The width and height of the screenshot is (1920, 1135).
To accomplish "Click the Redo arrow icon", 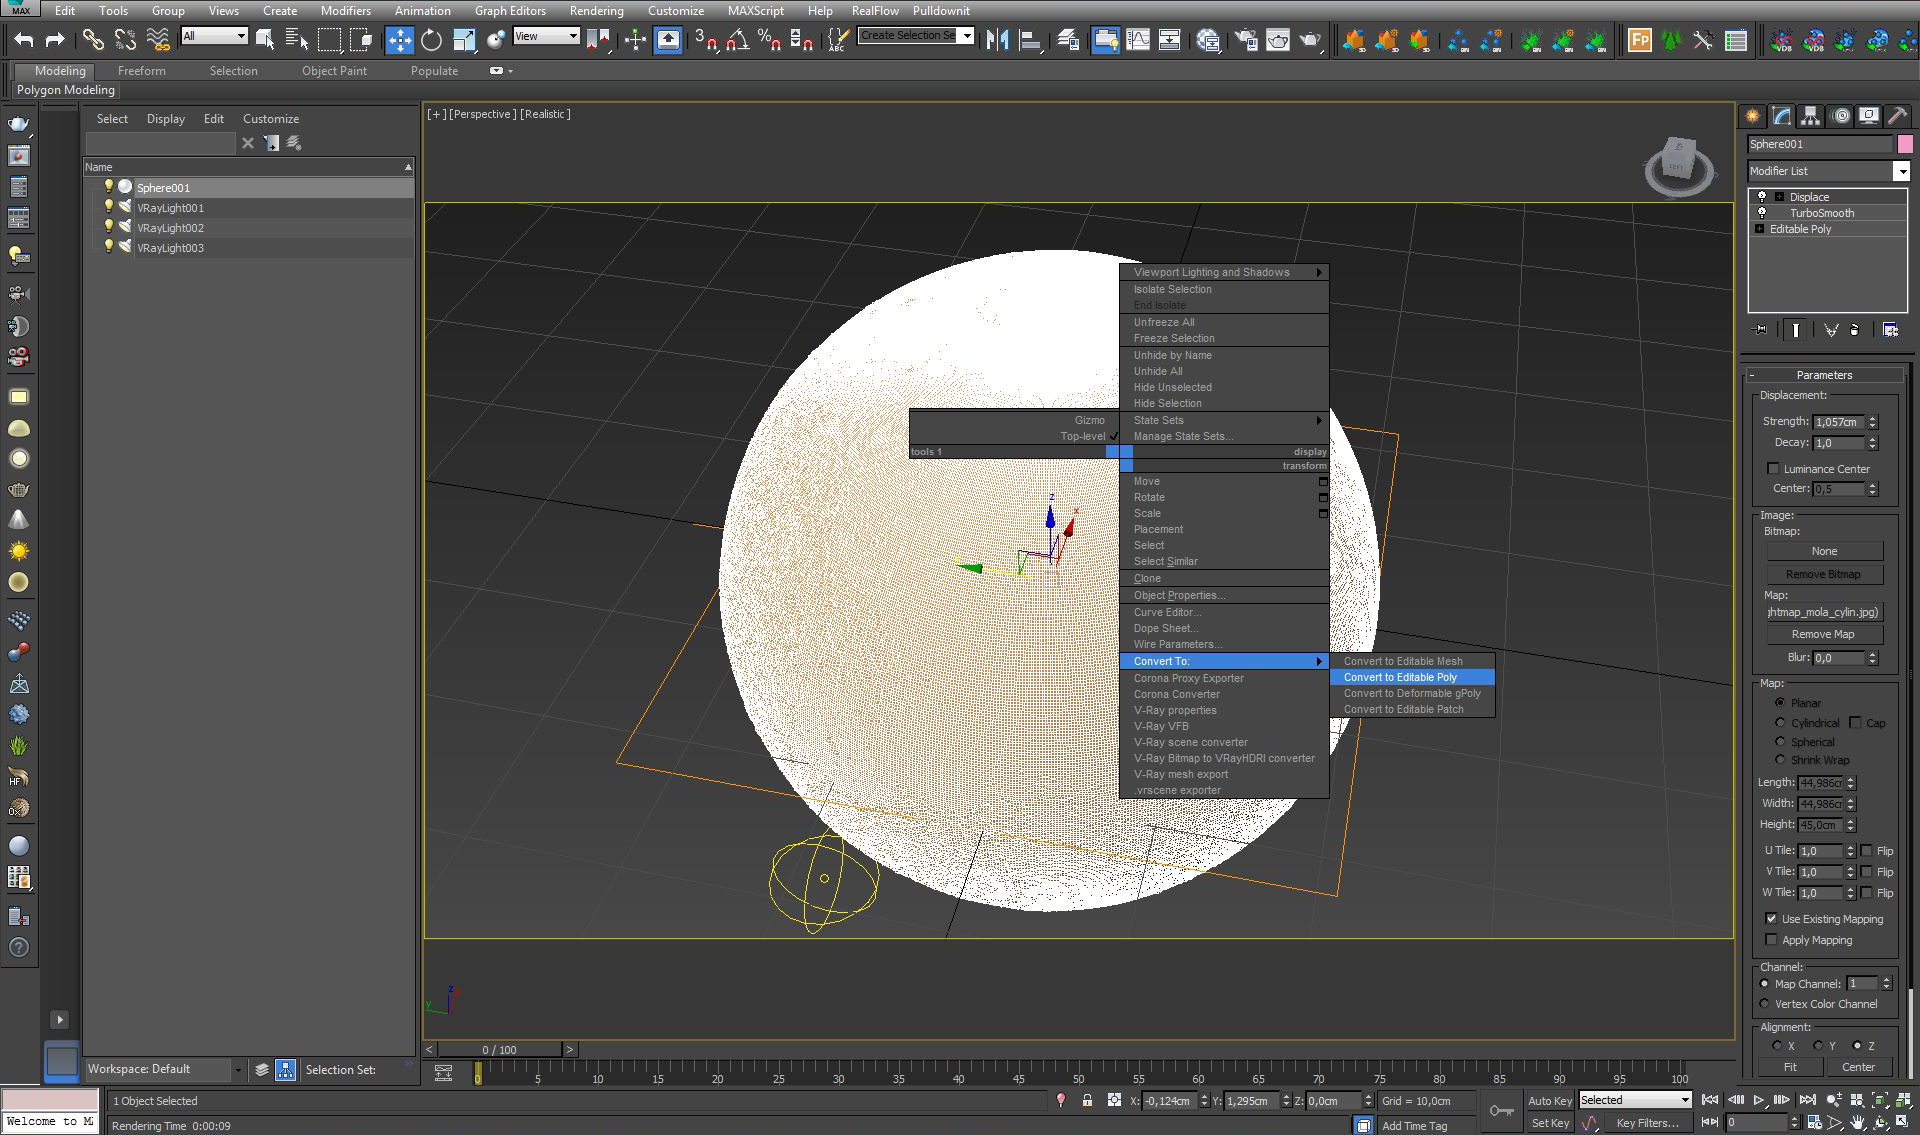I will pos(55,40).
